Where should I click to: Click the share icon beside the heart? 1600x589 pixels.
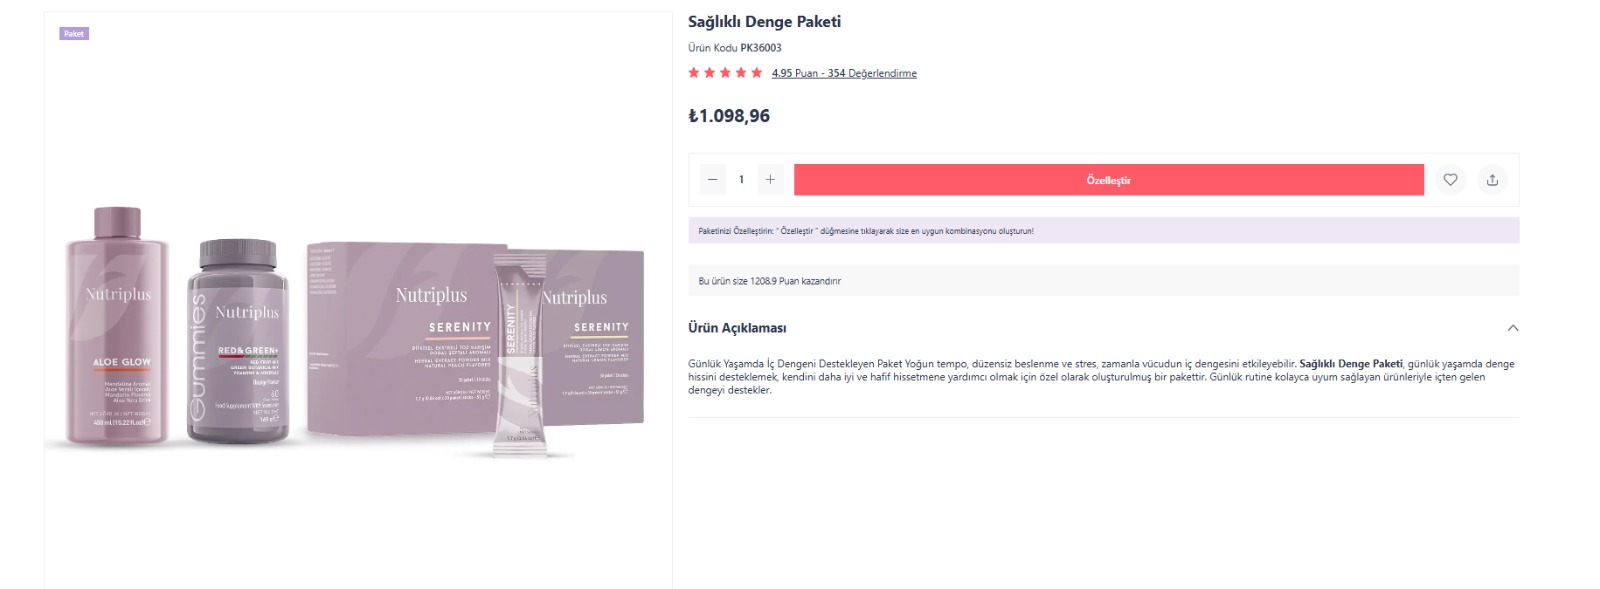click(1492, 180)
